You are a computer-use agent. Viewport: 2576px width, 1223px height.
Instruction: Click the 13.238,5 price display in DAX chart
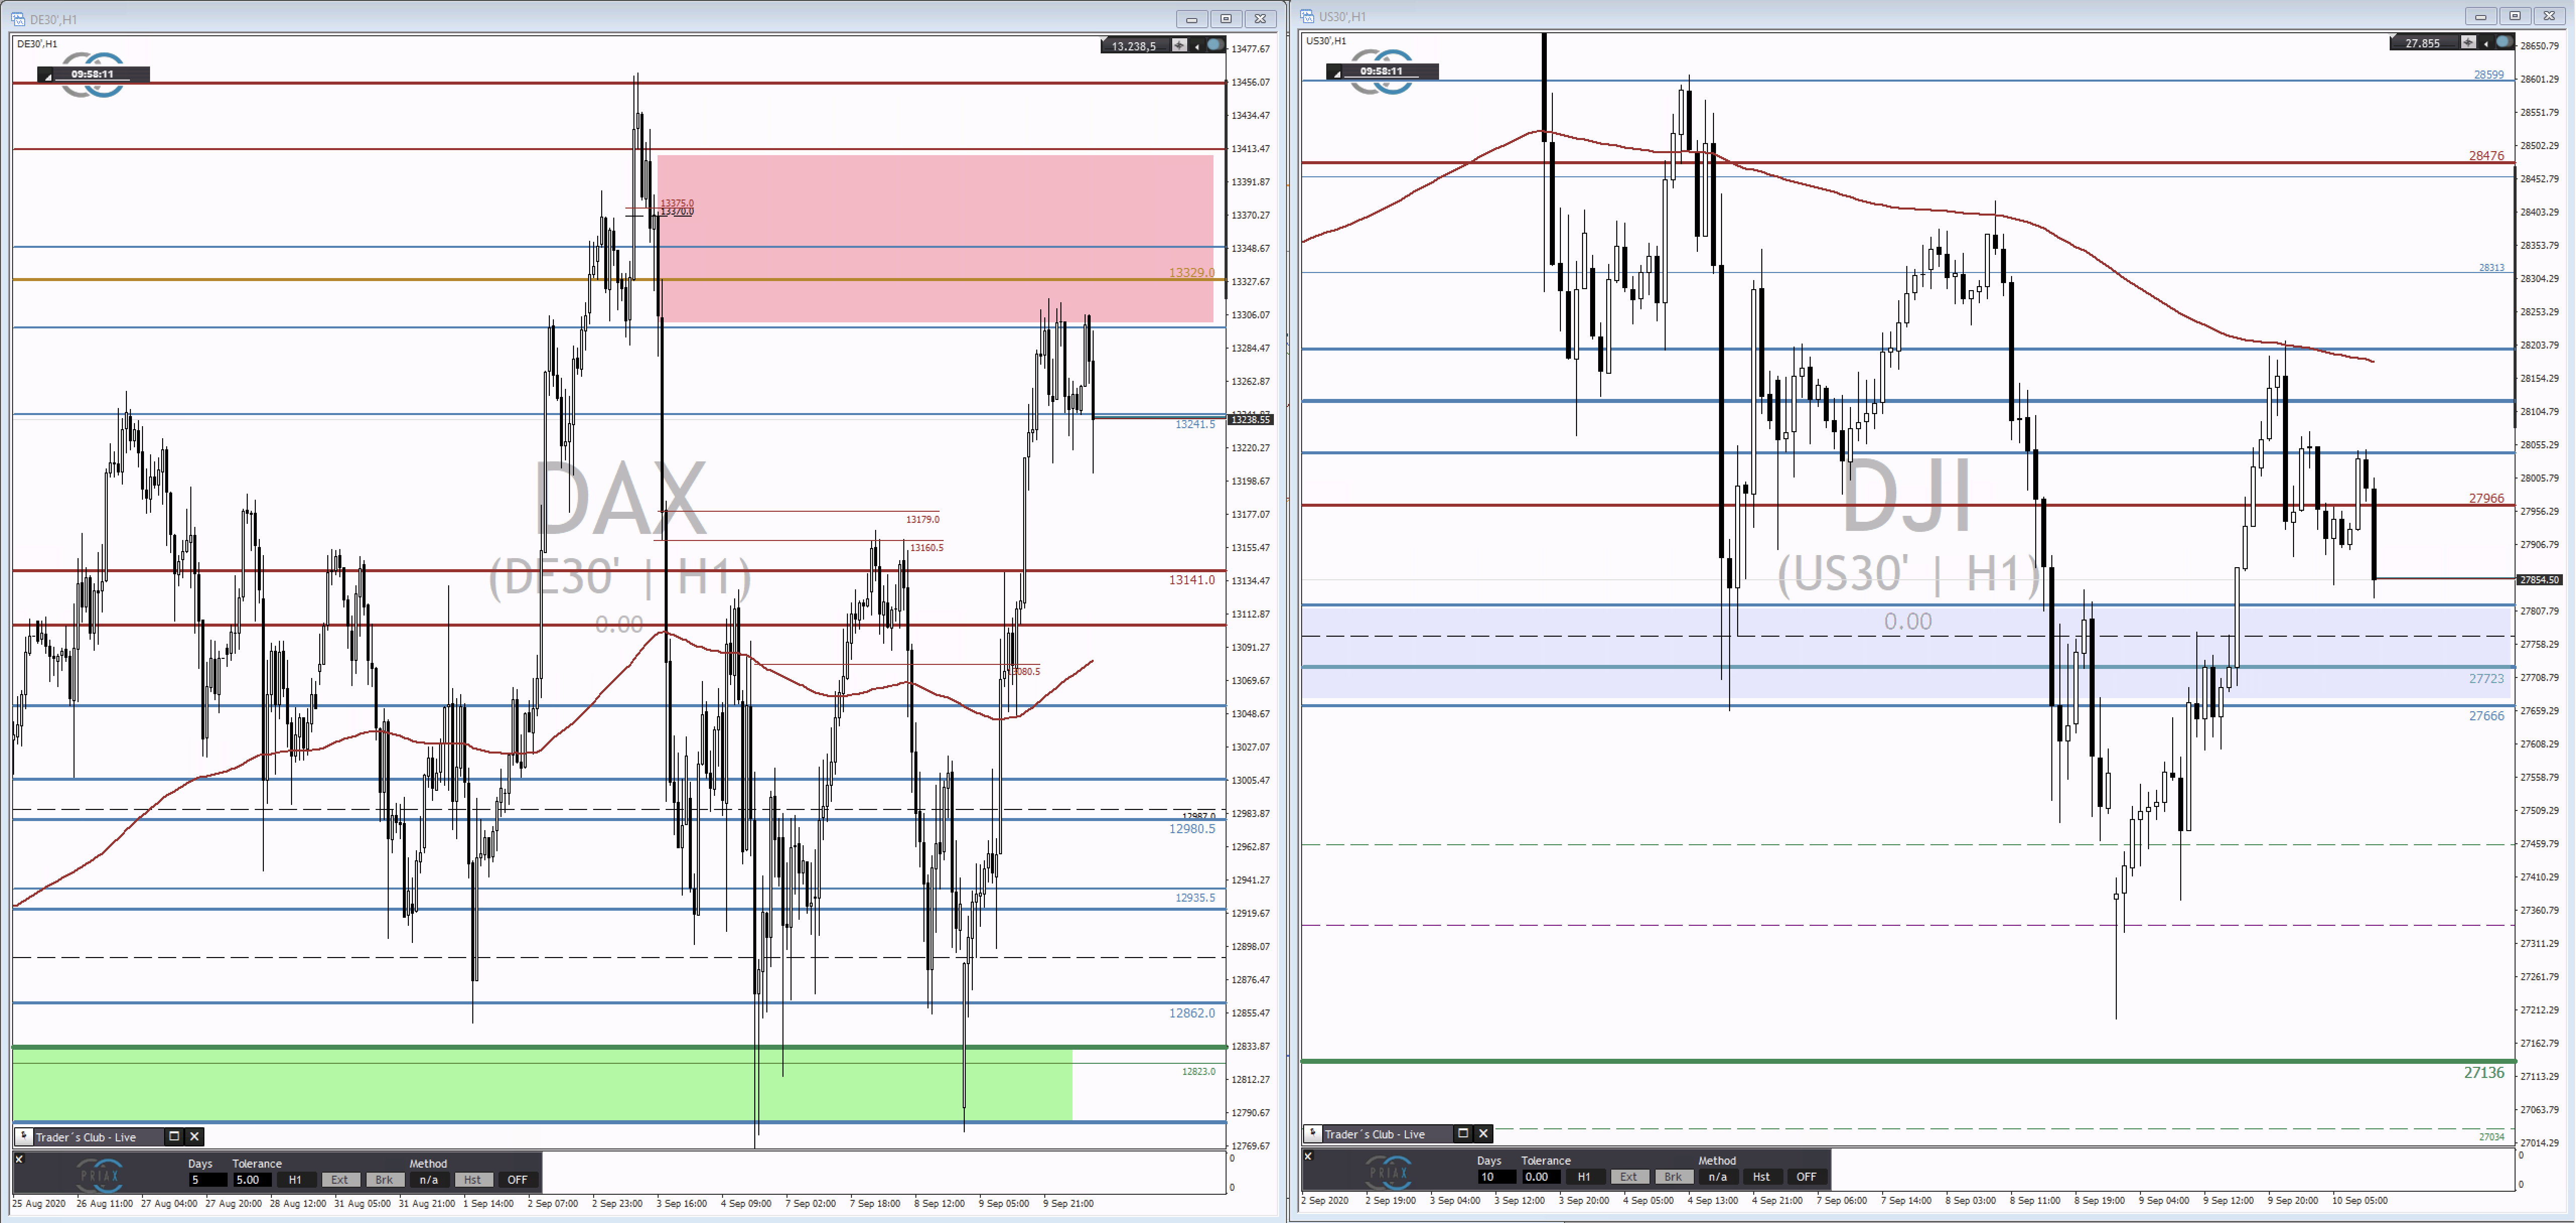[x=1134, y=46]
